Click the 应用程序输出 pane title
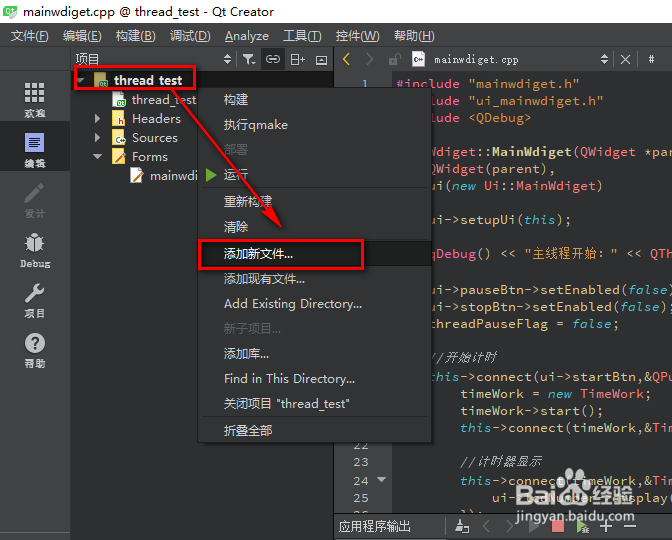The width and height of the screenshot is (672, 540). tap(375, 526)
